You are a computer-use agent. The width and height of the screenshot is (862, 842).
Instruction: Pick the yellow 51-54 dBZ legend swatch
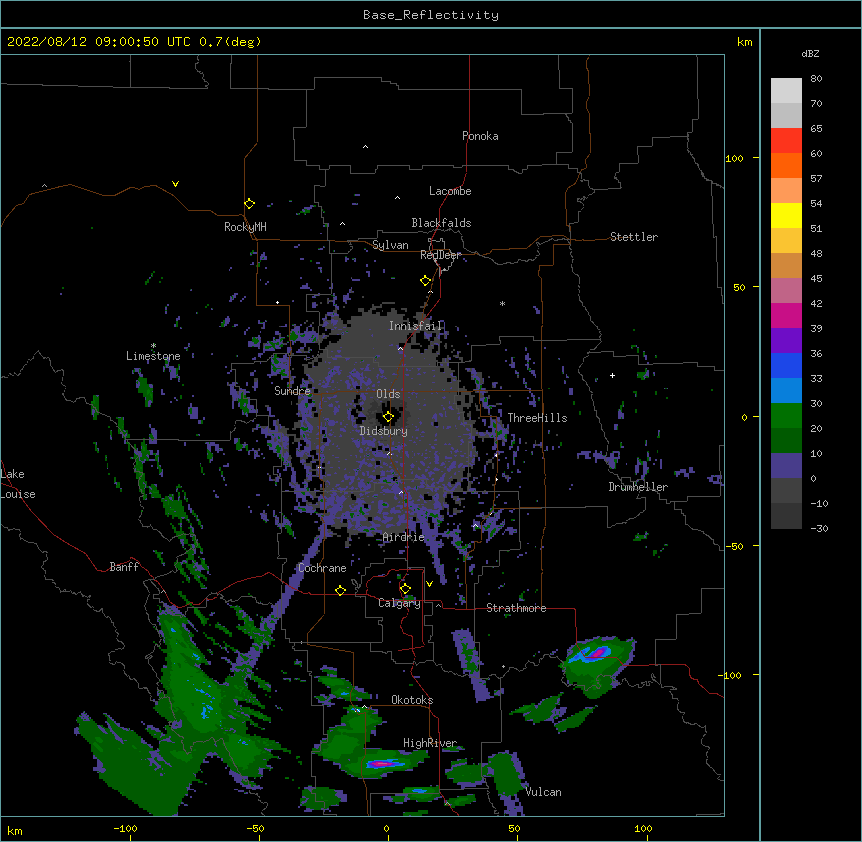pos(786,215)
